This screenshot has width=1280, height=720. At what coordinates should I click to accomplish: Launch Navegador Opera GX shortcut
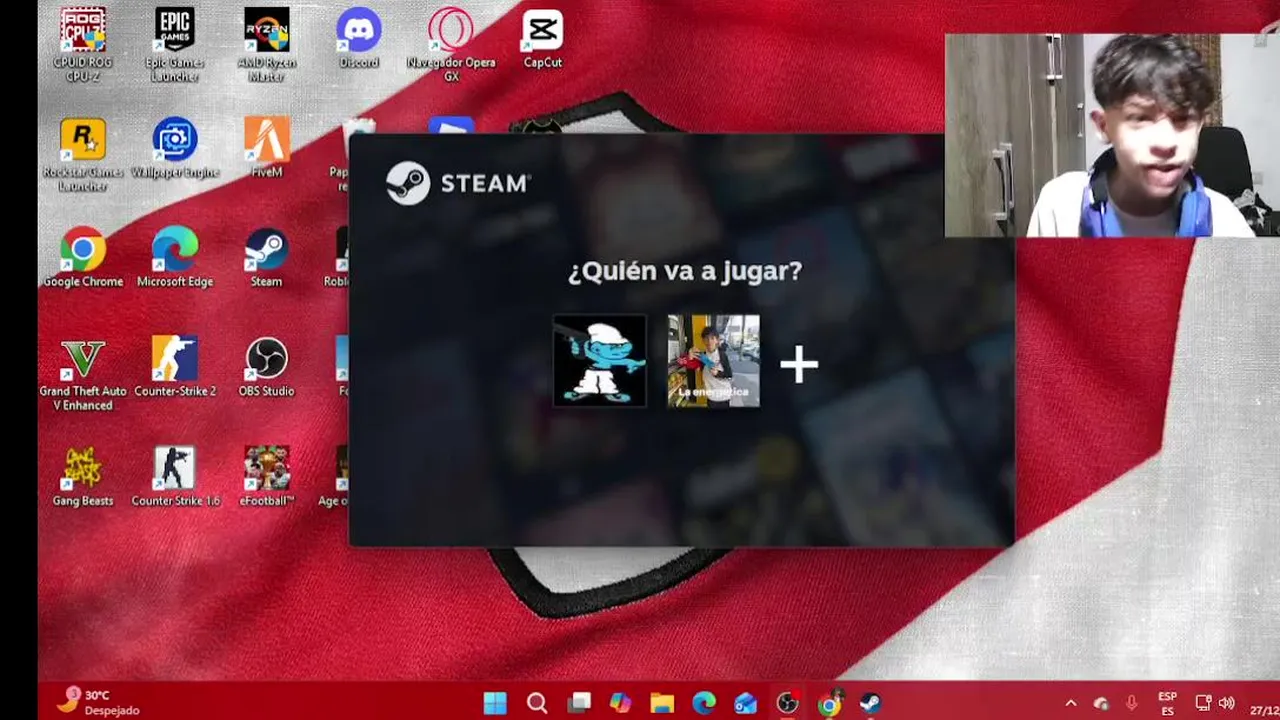tap(451, 45)
